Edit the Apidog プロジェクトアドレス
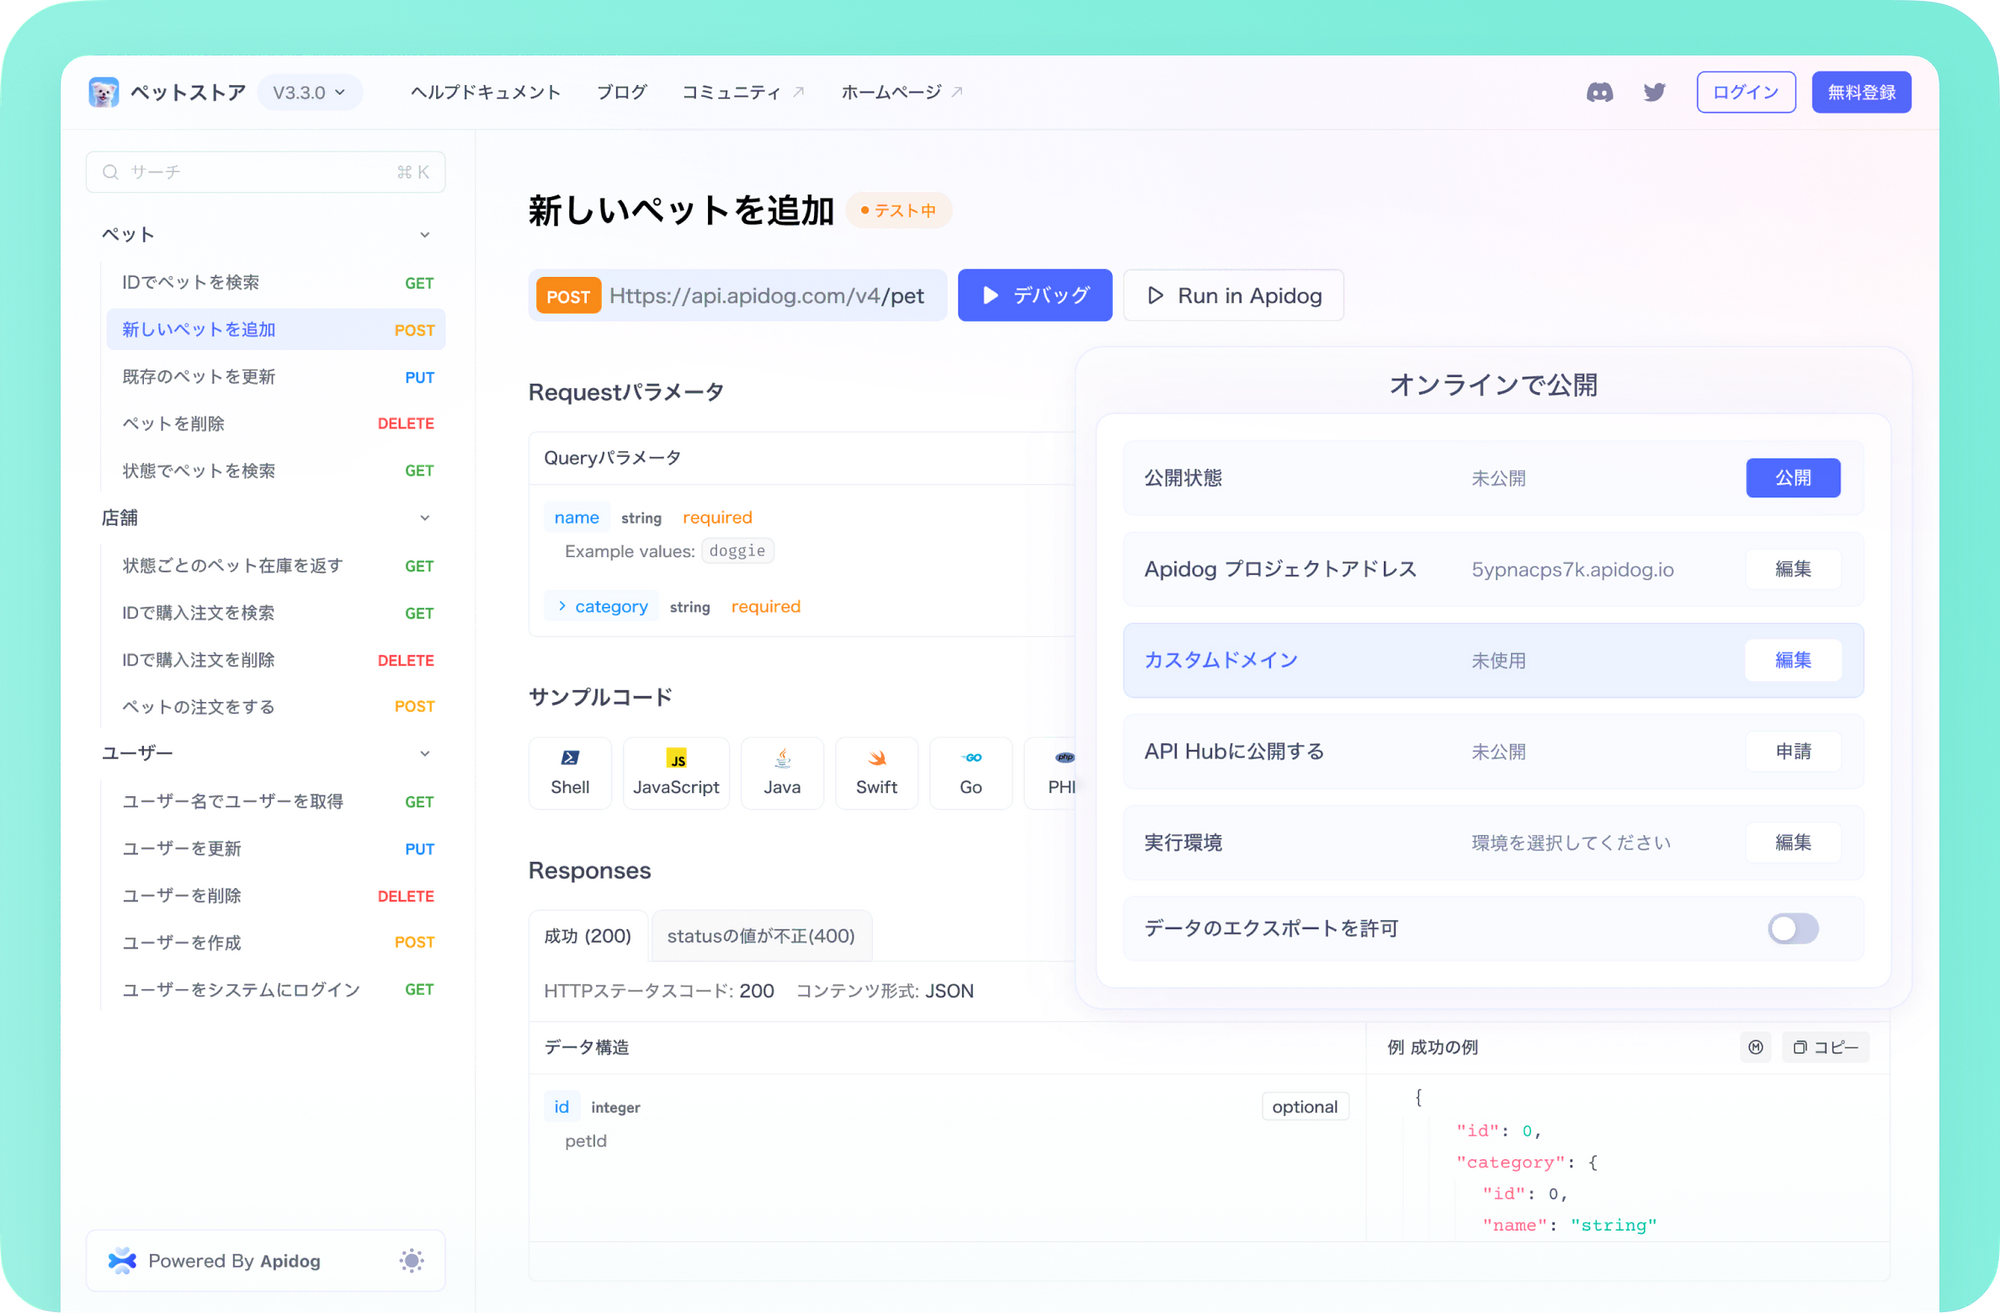This screenshot has width=2000, height=1313. (1793, 569)
